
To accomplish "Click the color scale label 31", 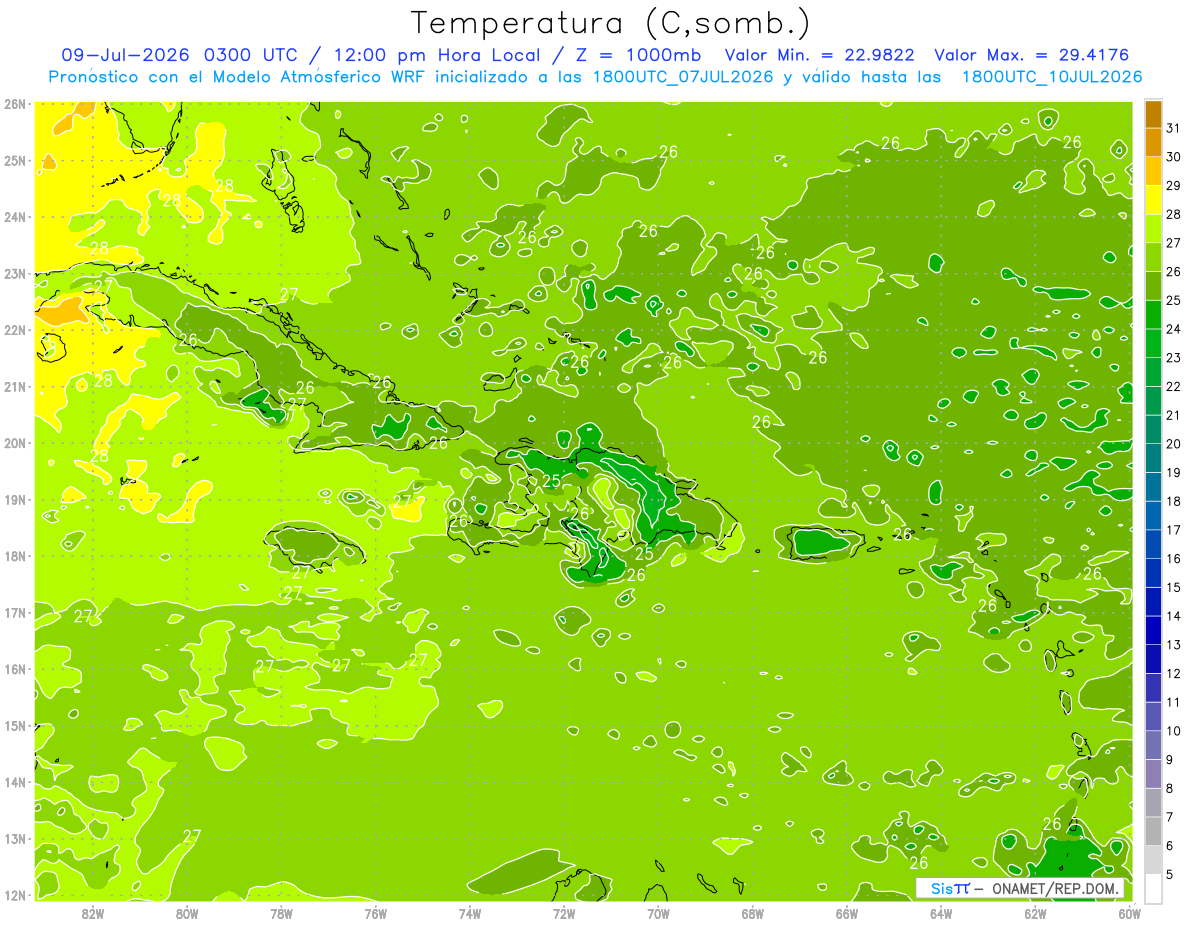I will pos(1174,128).
